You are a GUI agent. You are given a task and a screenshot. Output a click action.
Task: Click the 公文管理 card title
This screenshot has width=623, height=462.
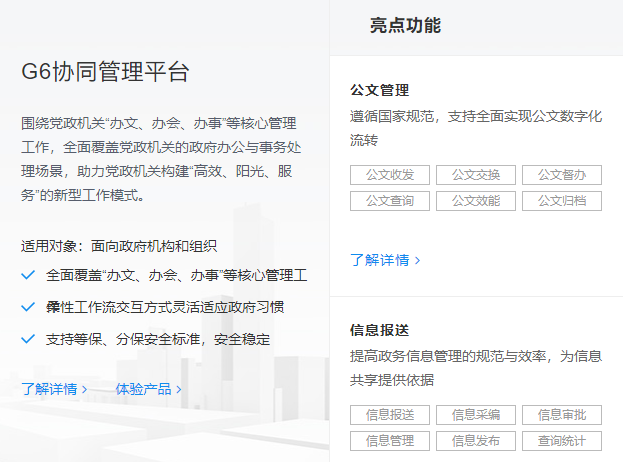pyautogui.click(x=379, y=90)
